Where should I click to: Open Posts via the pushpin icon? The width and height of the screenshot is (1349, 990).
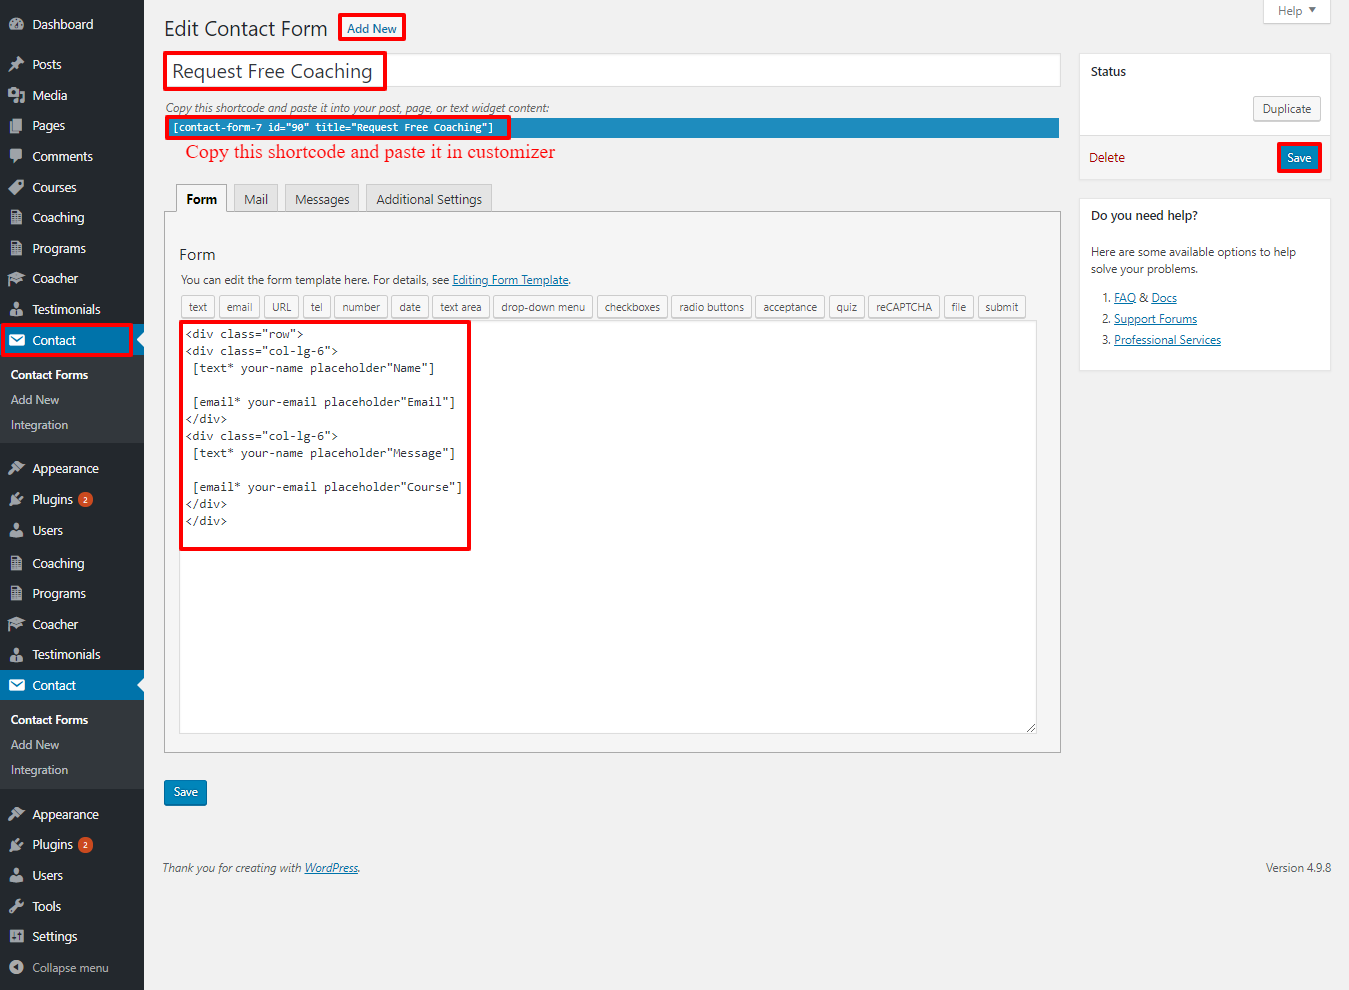(x=16, y=64)
